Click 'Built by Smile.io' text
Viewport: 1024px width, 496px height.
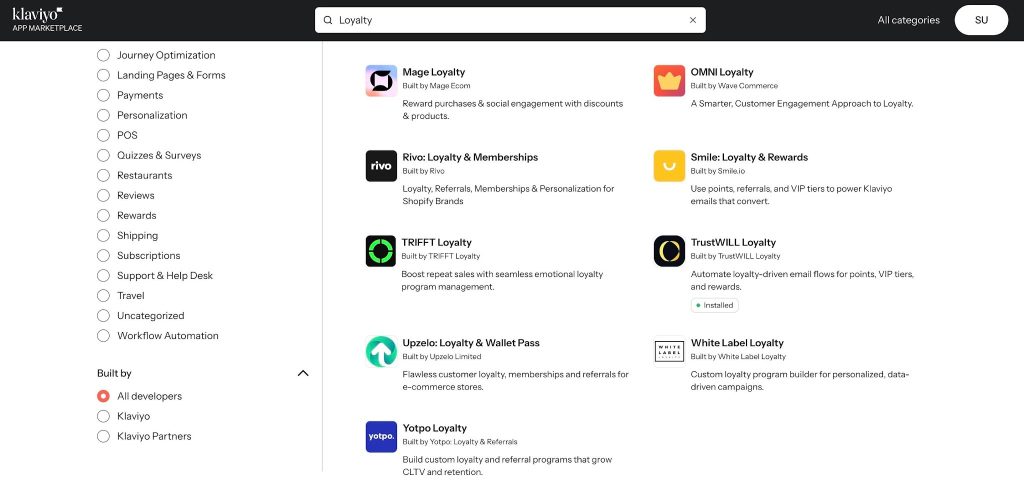(718, 171)
